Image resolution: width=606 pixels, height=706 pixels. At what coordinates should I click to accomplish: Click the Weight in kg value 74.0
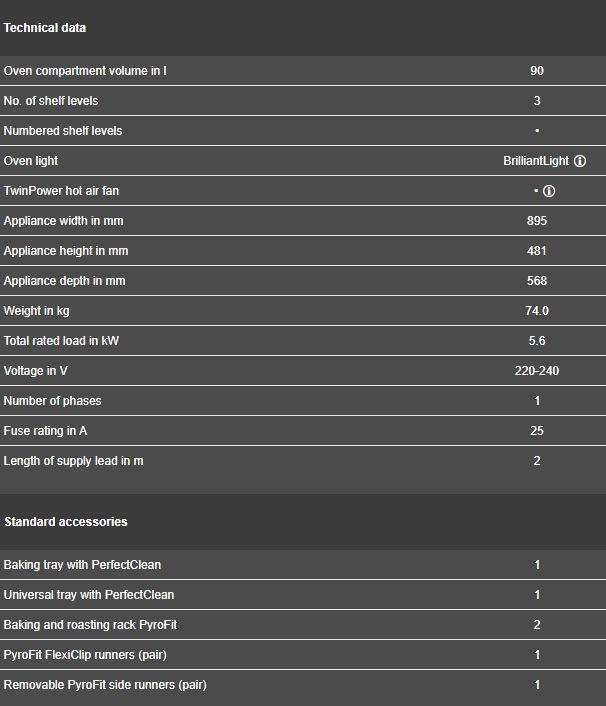(537, 311)
